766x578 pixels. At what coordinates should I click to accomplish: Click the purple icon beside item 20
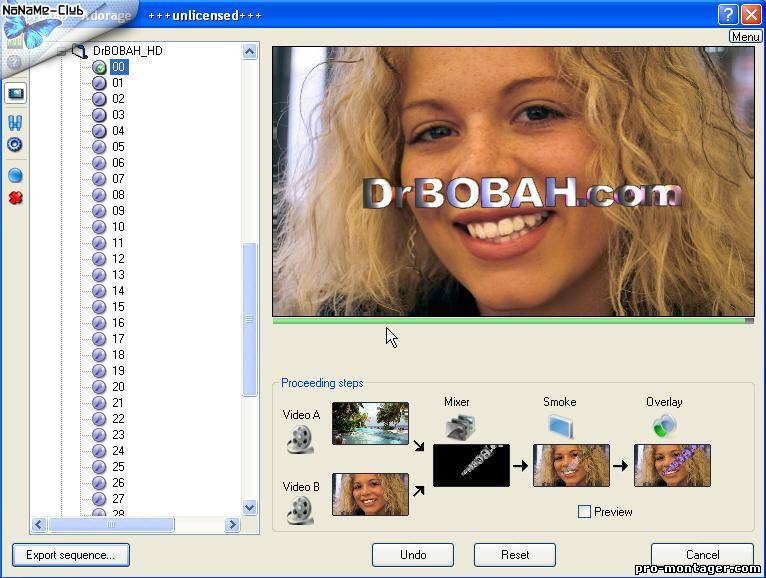(x=99, y=387)
